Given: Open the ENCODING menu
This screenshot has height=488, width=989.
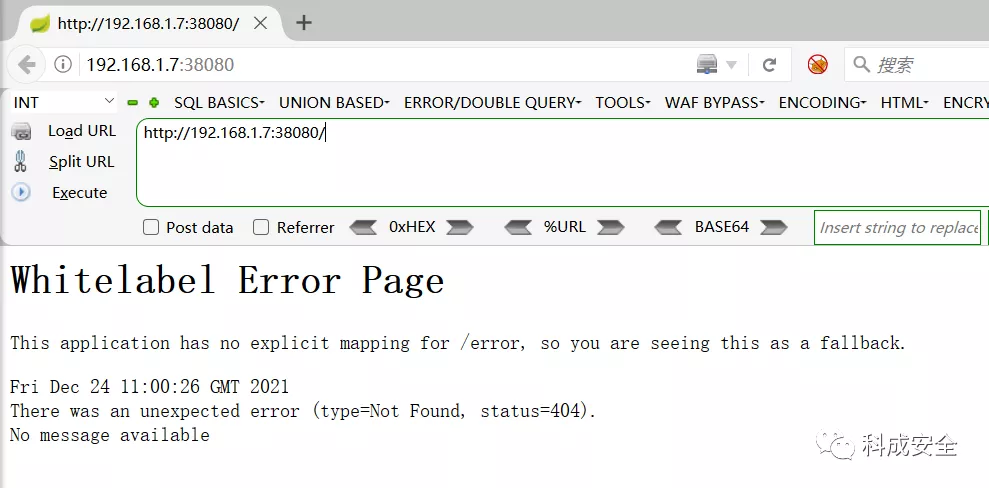Looking at the screenshot, I should 822,103.
